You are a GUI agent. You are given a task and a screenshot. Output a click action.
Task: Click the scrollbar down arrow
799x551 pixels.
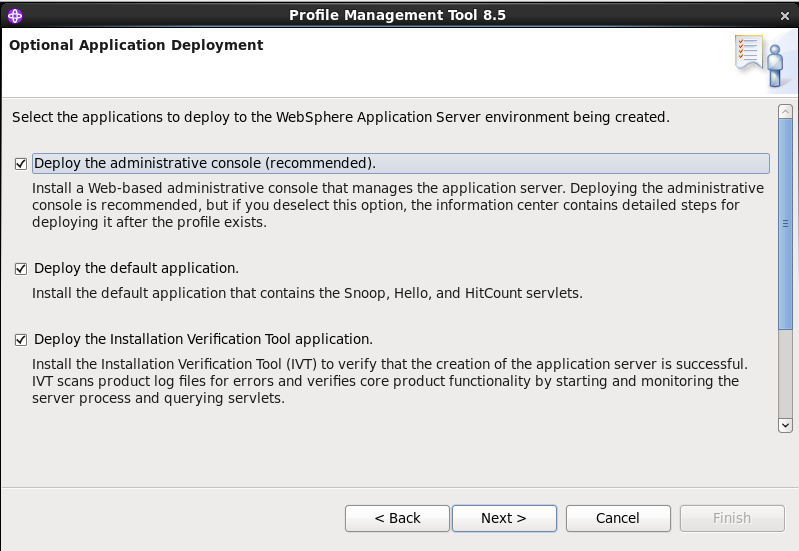pyautogui.click(x=785, y=425)
